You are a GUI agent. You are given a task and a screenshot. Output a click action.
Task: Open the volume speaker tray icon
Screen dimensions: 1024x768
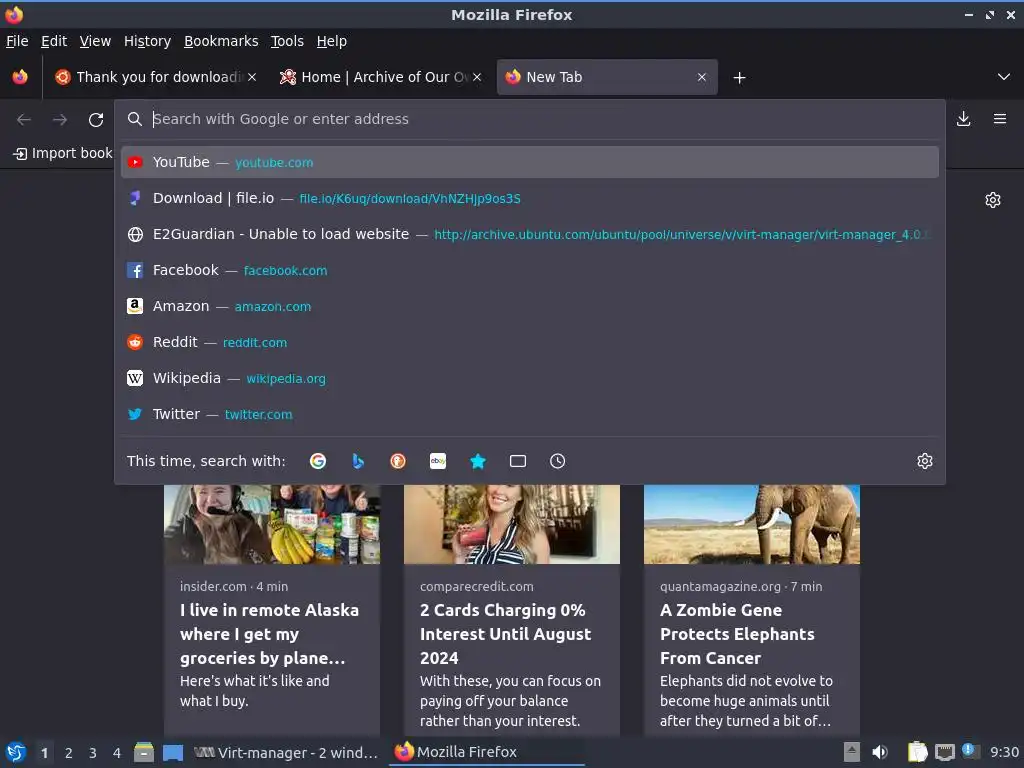[x=880, y=752]
